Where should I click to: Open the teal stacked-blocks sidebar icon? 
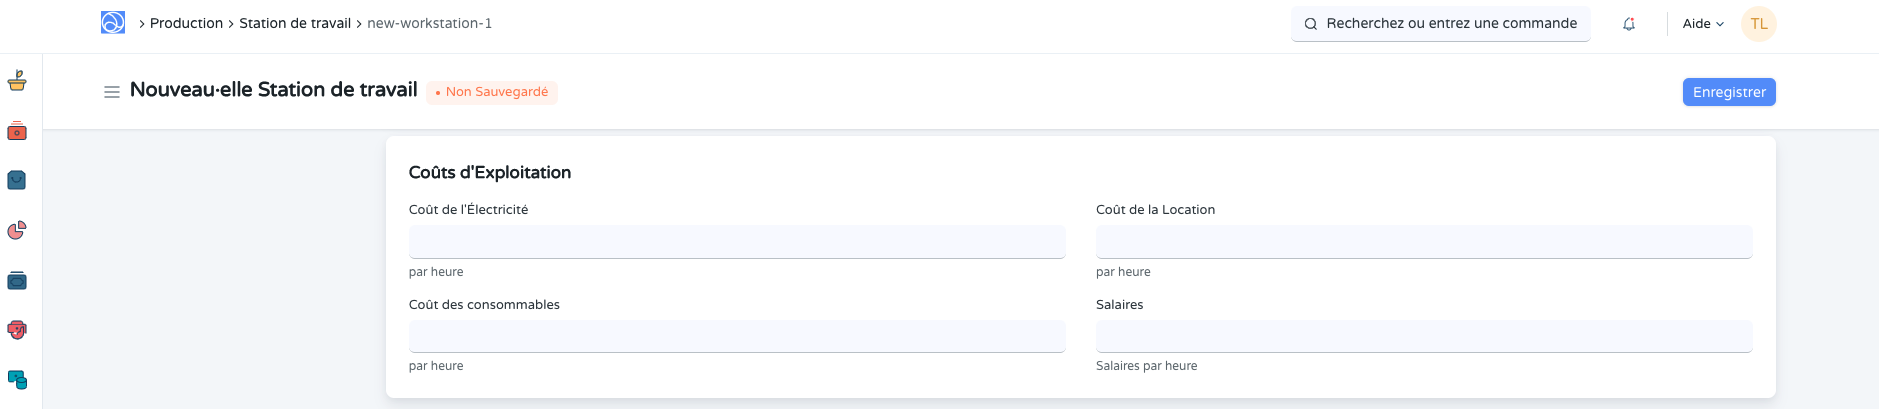click(17, 380)
